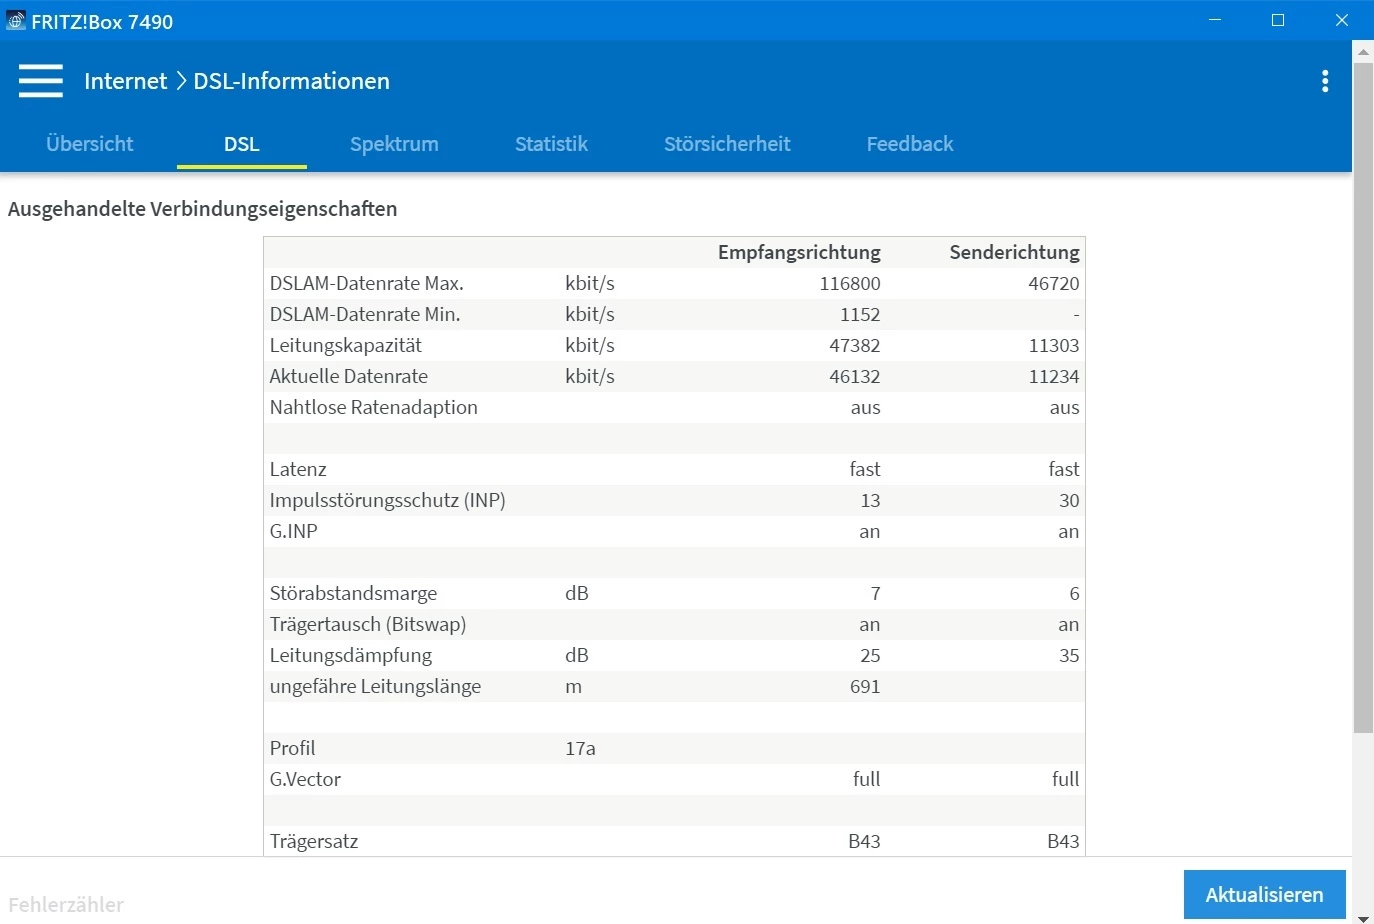The image size is (1374, 924).
Task: Click the Fehlerzähler section heading
Action: (66, 905)
